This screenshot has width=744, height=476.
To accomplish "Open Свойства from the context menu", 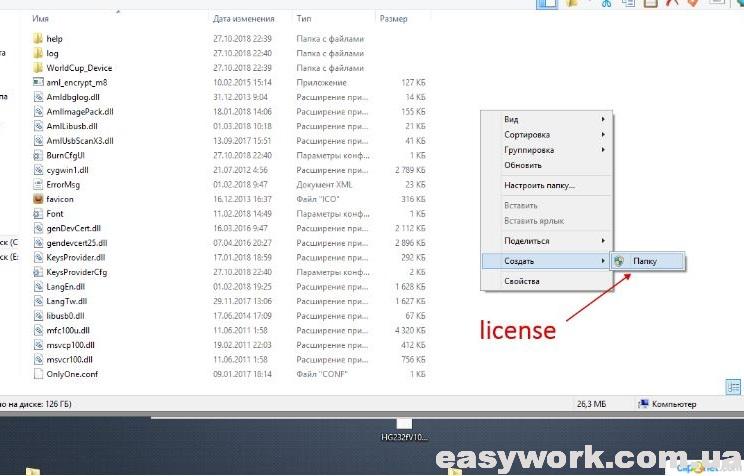I will pos(522,281).
